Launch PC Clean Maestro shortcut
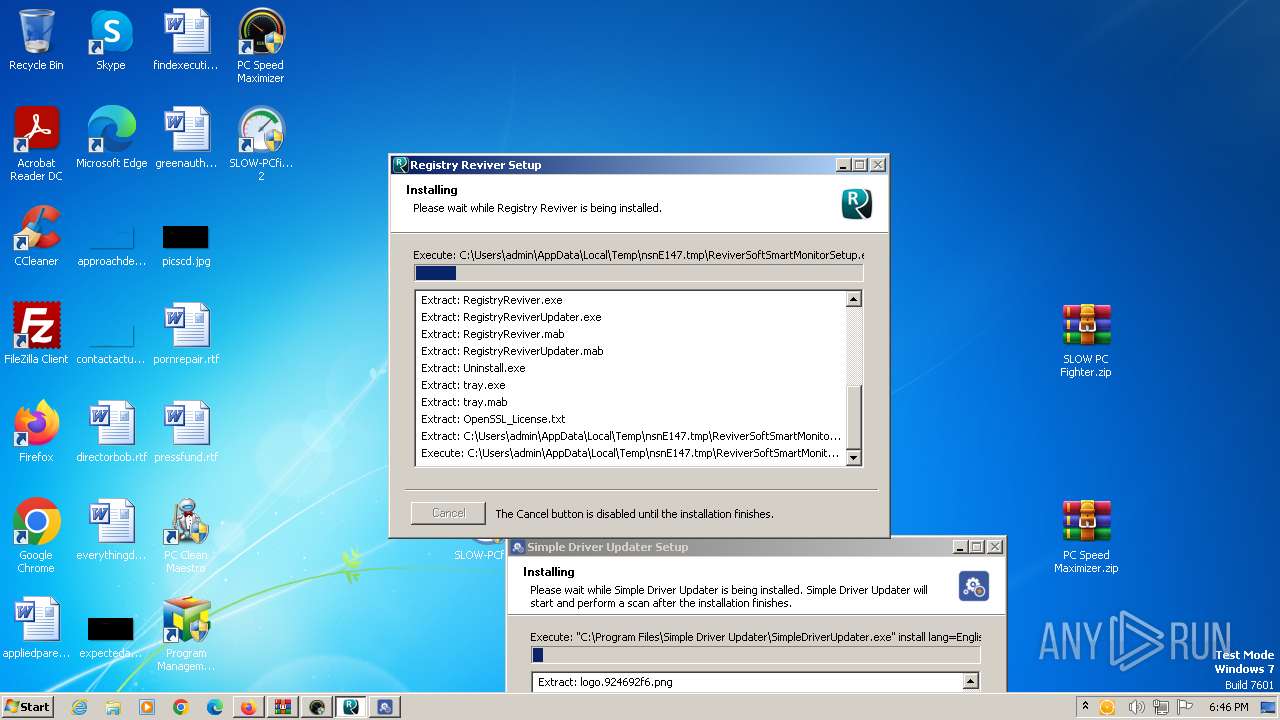The image size is (1280, 720). point(185,536)
